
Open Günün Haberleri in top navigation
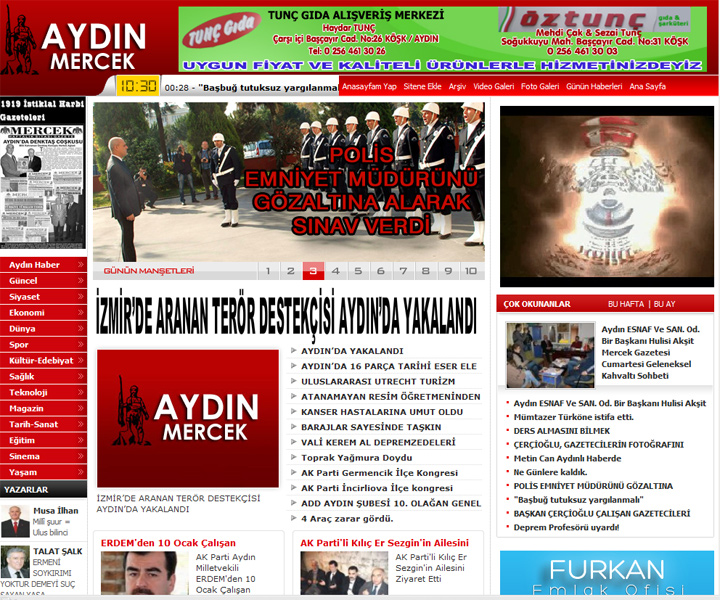pos(594,86)
